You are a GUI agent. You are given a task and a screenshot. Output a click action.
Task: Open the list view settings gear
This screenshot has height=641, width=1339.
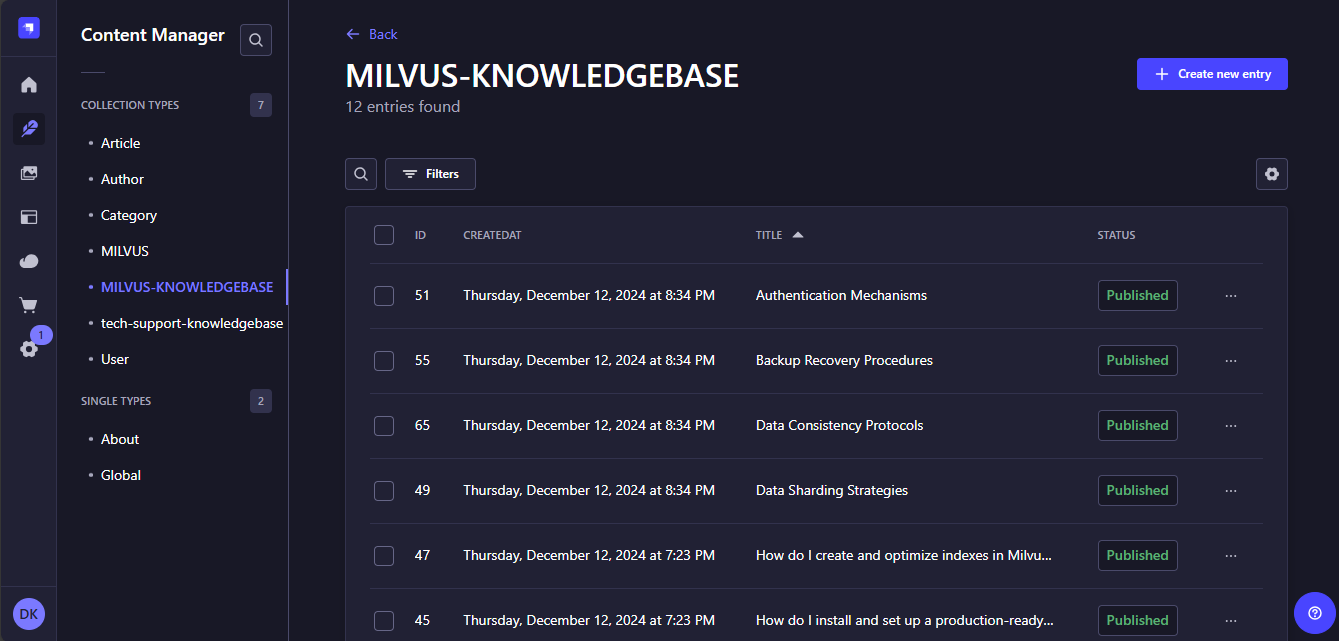1271,174
